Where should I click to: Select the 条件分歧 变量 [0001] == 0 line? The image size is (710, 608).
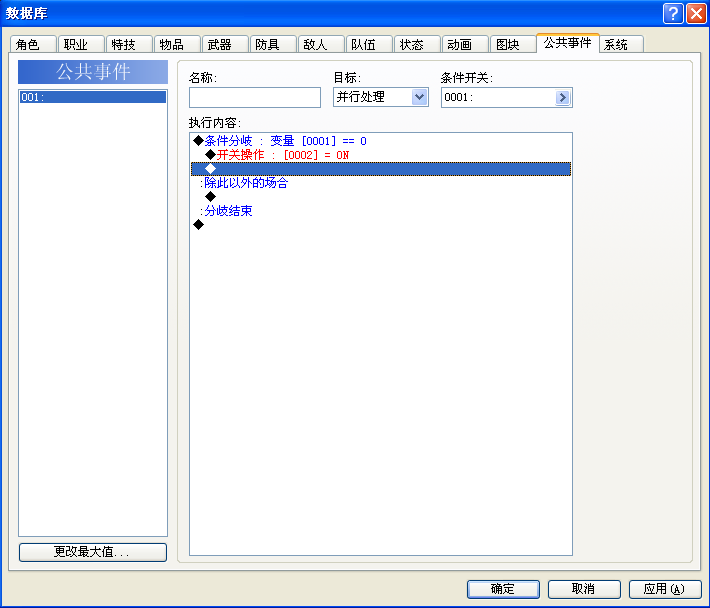(x=381, y=141)
